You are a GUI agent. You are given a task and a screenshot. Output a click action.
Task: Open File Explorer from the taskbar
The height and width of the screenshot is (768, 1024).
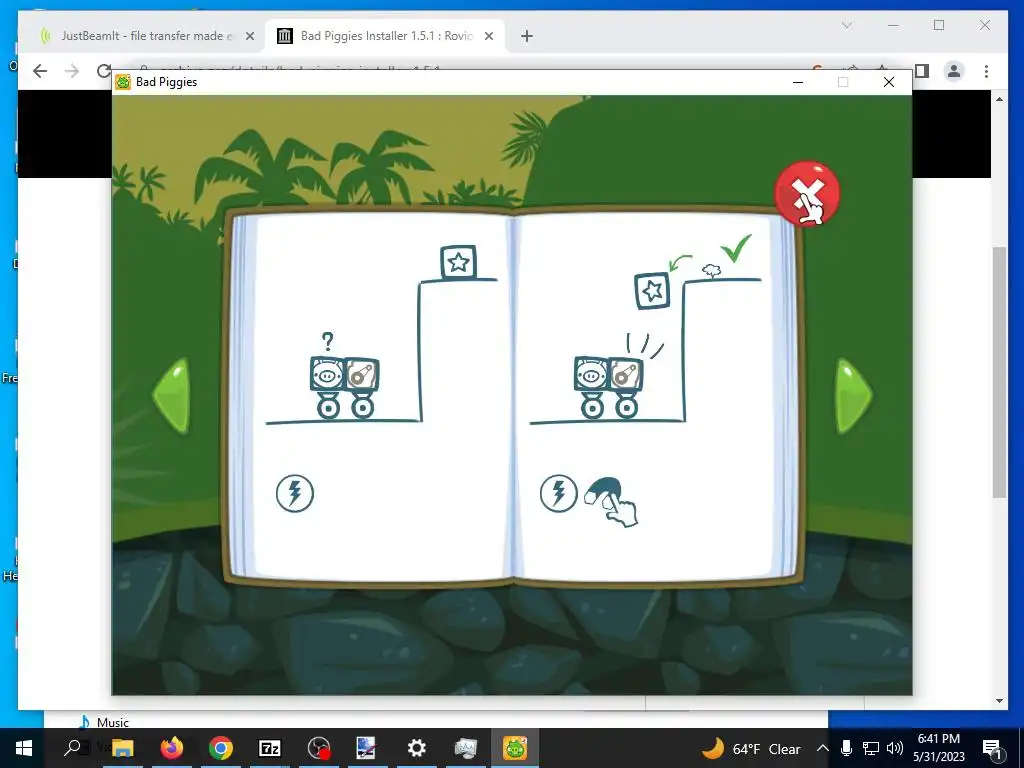[x=122, y=748]
